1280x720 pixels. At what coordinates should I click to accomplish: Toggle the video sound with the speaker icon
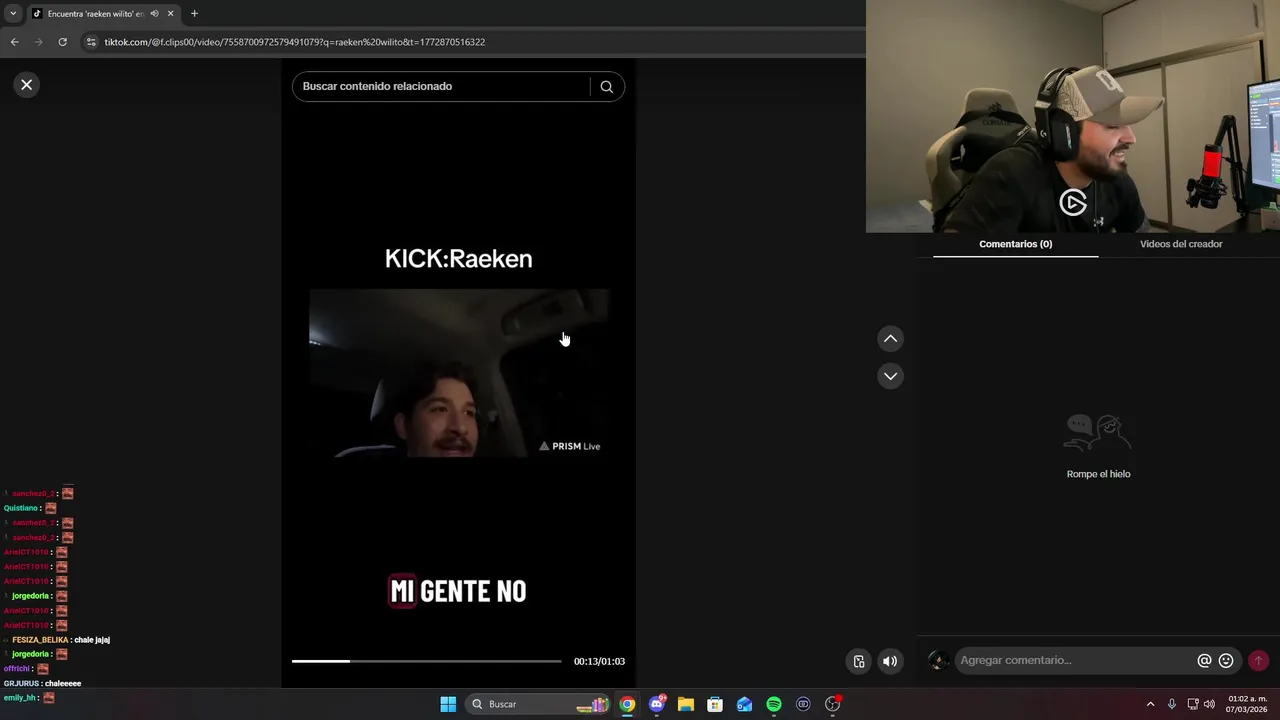(890, 661)
